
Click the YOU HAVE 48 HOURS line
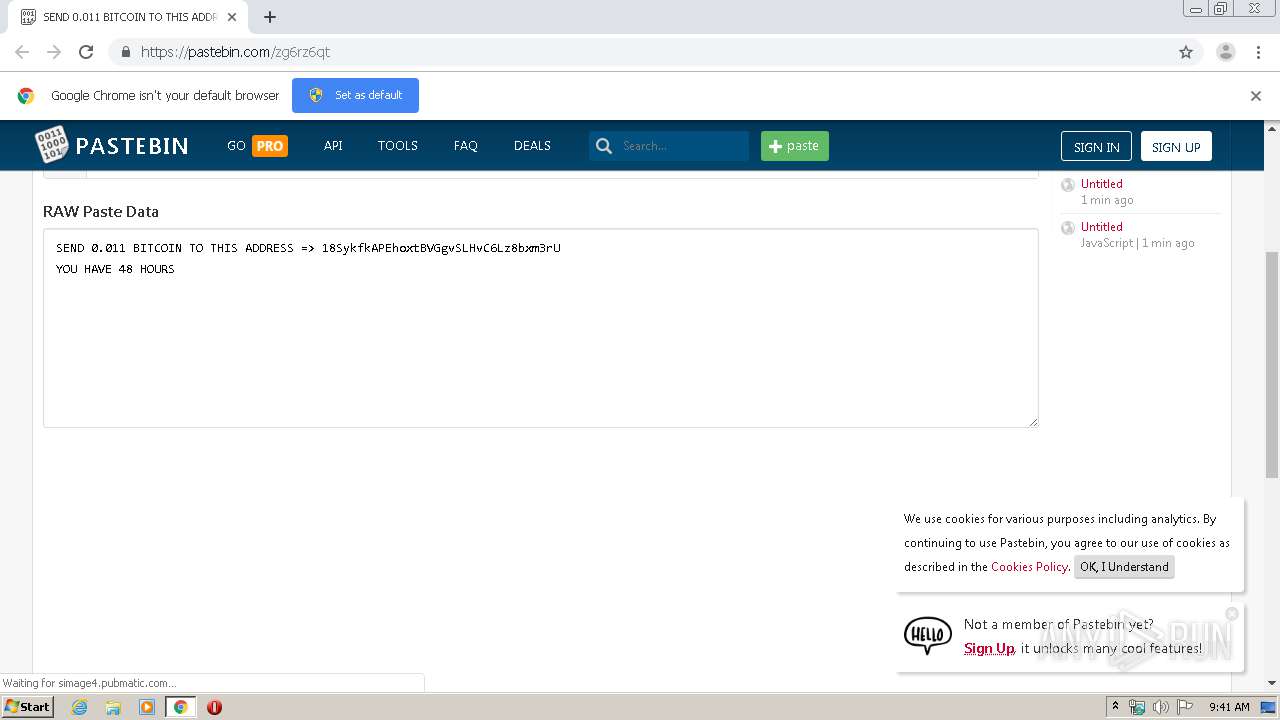point(115,269)
